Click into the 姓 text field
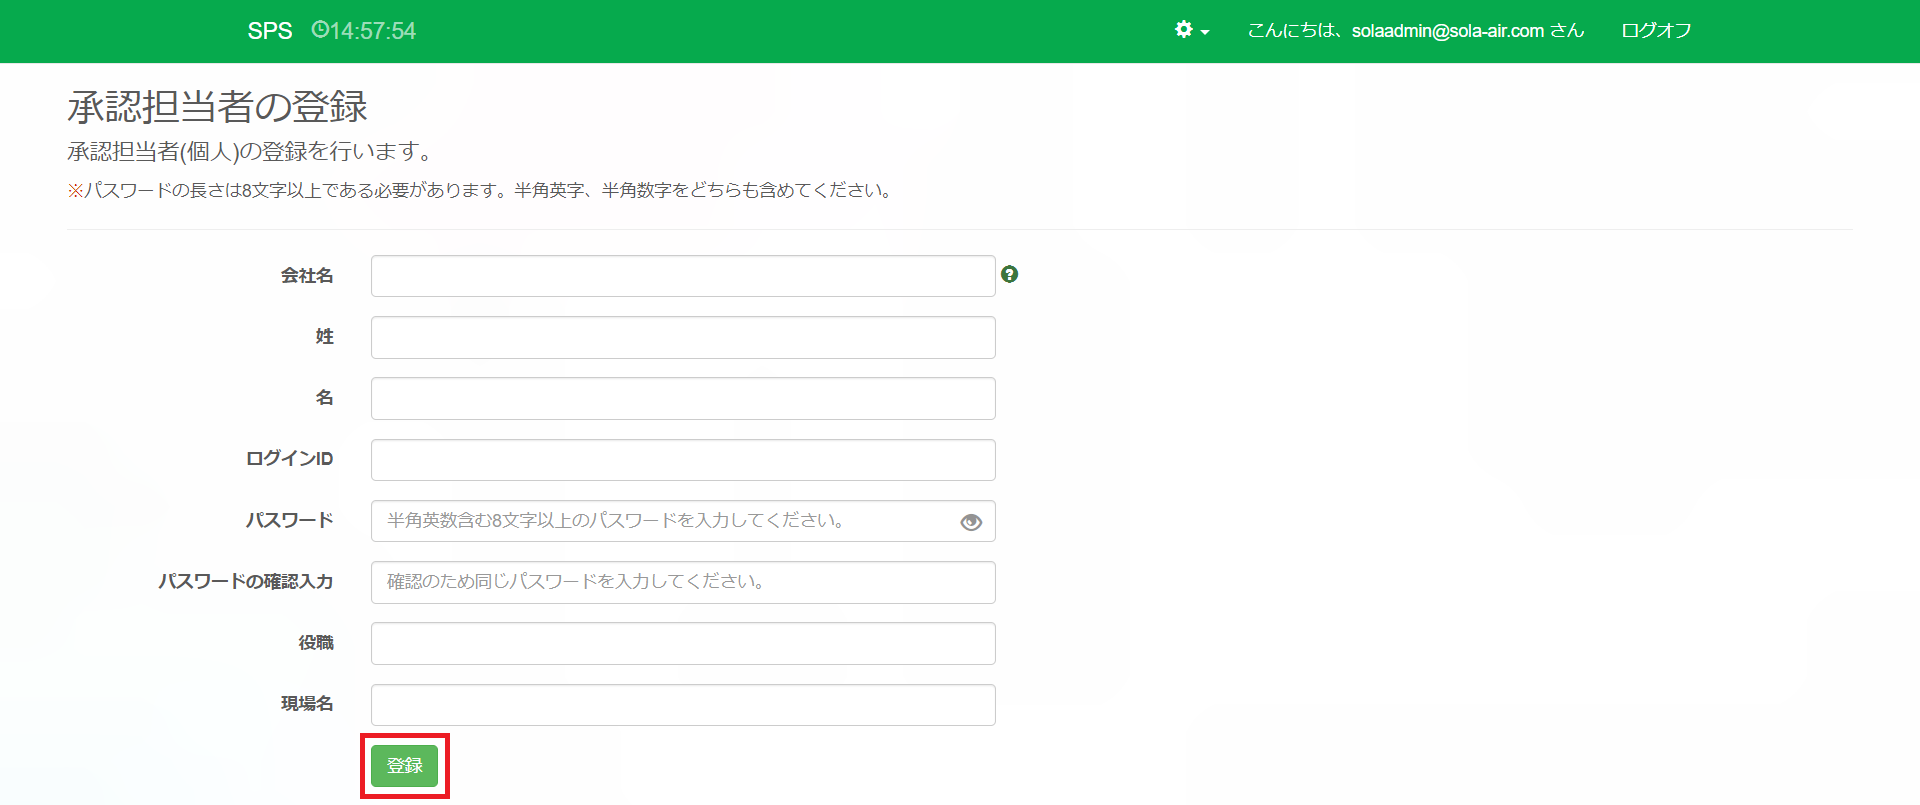Image resolution: width=1920 pixels, height=805 pixels. [x=682, y=338]
